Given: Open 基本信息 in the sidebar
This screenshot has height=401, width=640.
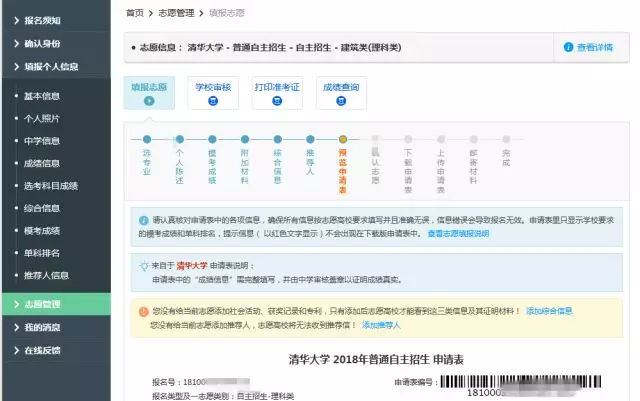Looking at the screenshot, I should coord(42,96).
